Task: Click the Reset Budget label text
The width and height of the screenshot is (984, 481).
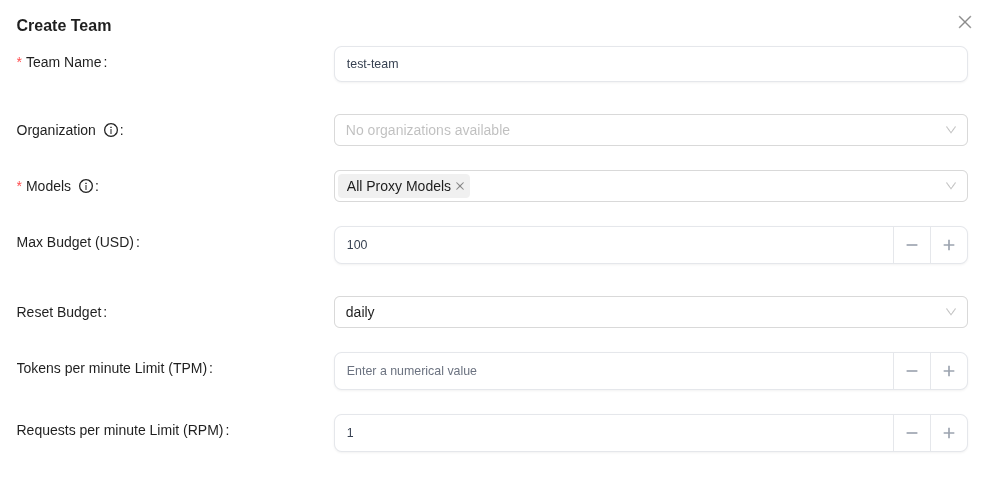Action: click(x=59, y=312)
